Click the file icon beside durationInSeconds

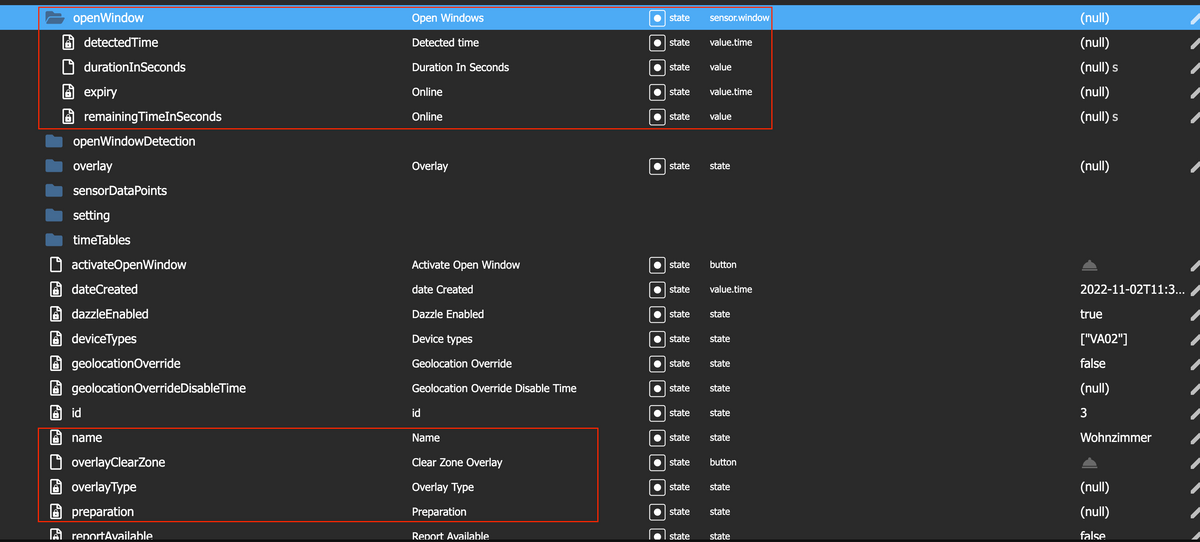69,67
